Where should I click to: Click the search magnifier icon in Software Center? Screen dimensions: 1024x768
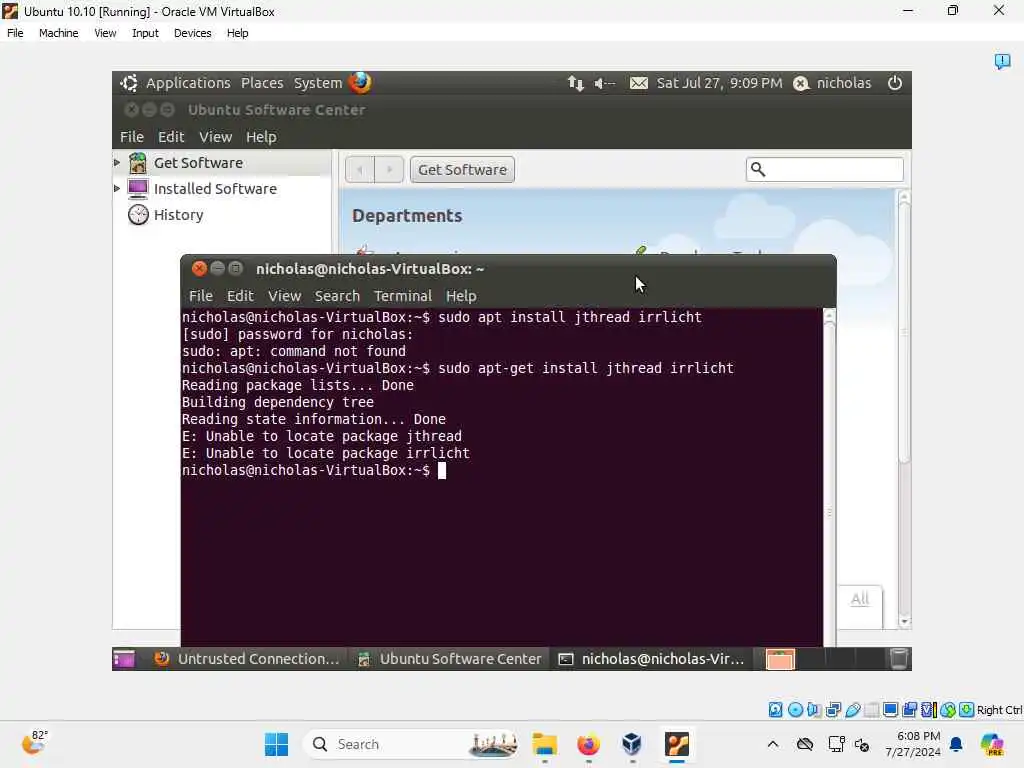pos(758,169)
